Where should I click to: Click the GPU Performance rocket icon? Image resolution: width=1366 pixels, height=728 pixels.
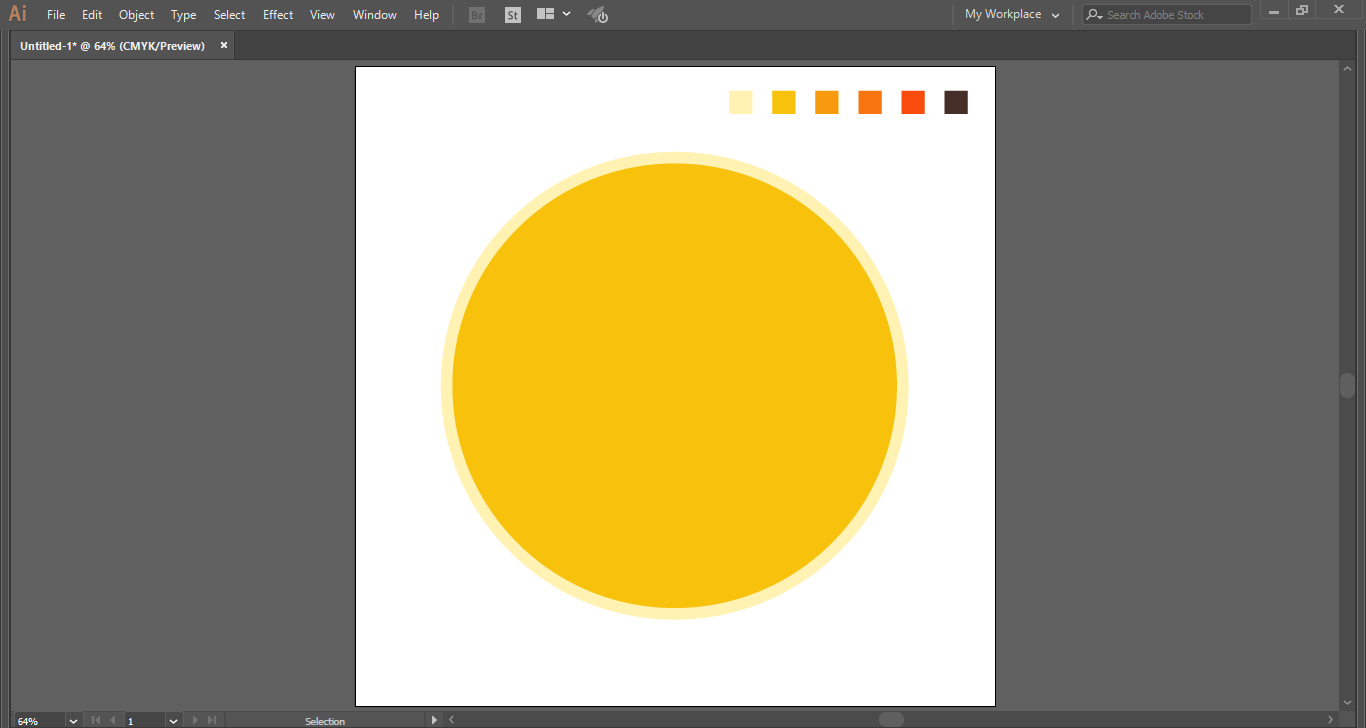[597, 15]
